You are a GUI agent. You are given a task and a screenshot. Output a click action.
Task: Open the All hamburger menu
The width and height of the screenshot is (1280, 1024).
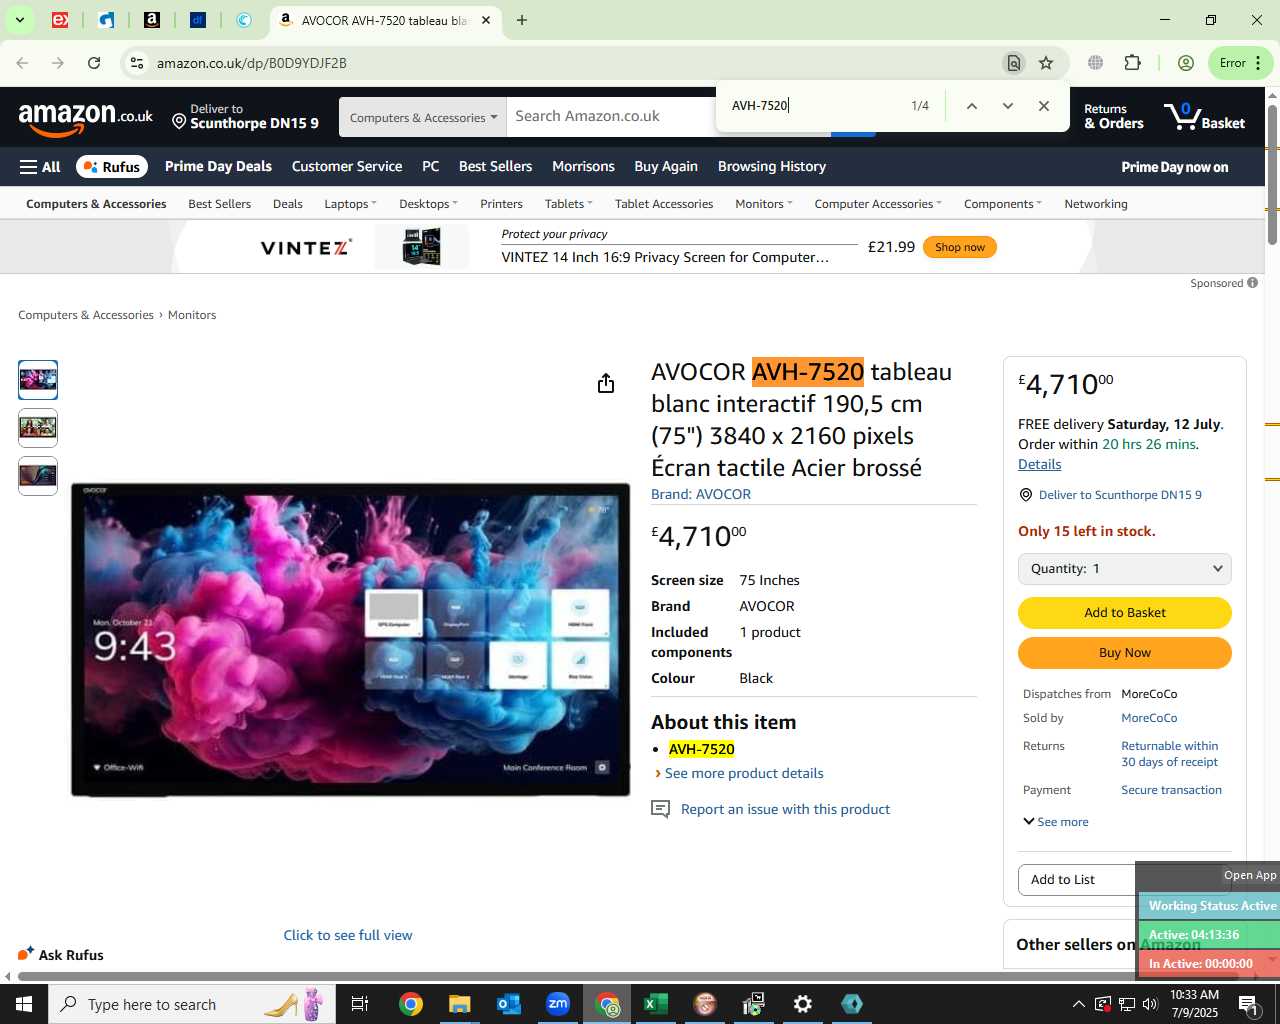tap(40, 167)
